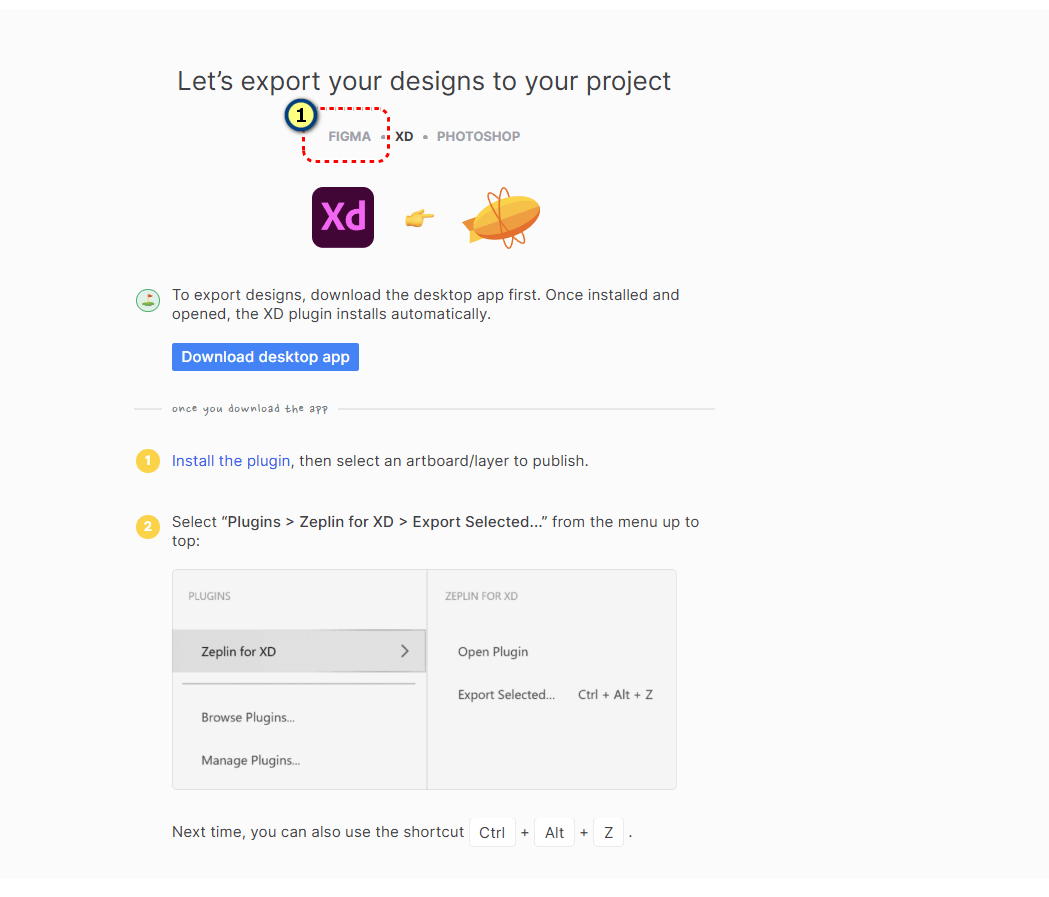
Task: Choose Zeplin for XD menu entry
Action: pos(239,651)
